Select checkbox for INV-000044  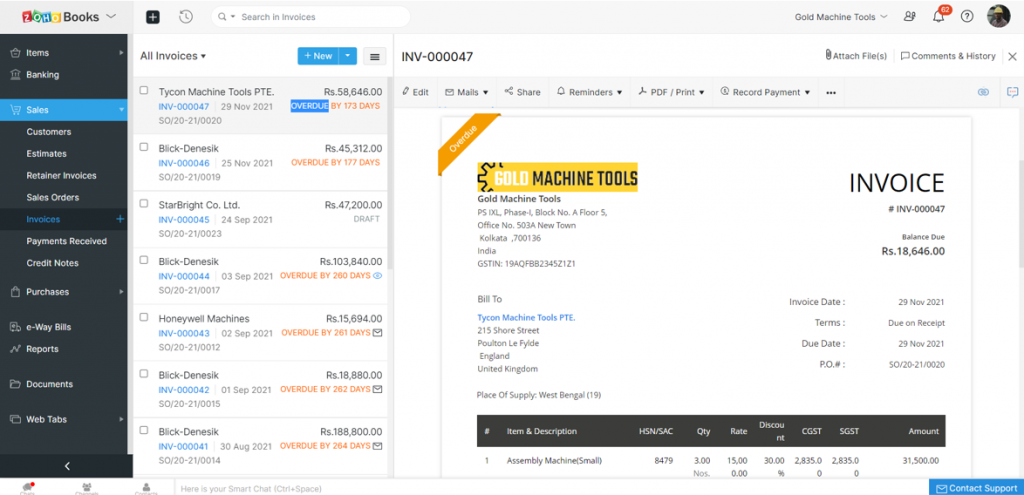tap(144, 260)
